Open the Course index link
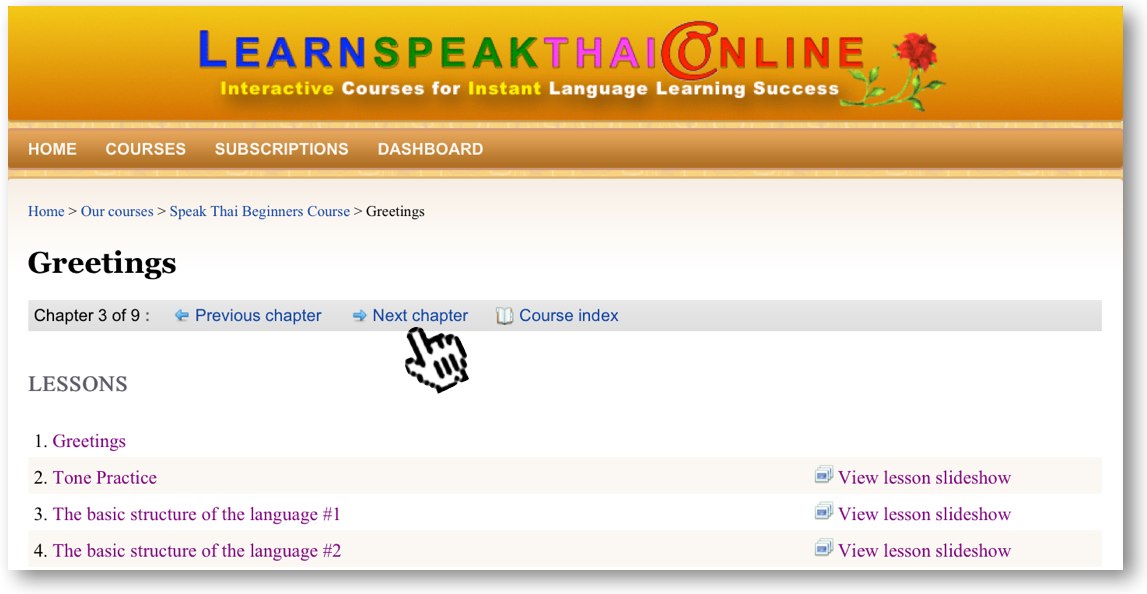This screenshot has height=594, width=1147. 568,316
